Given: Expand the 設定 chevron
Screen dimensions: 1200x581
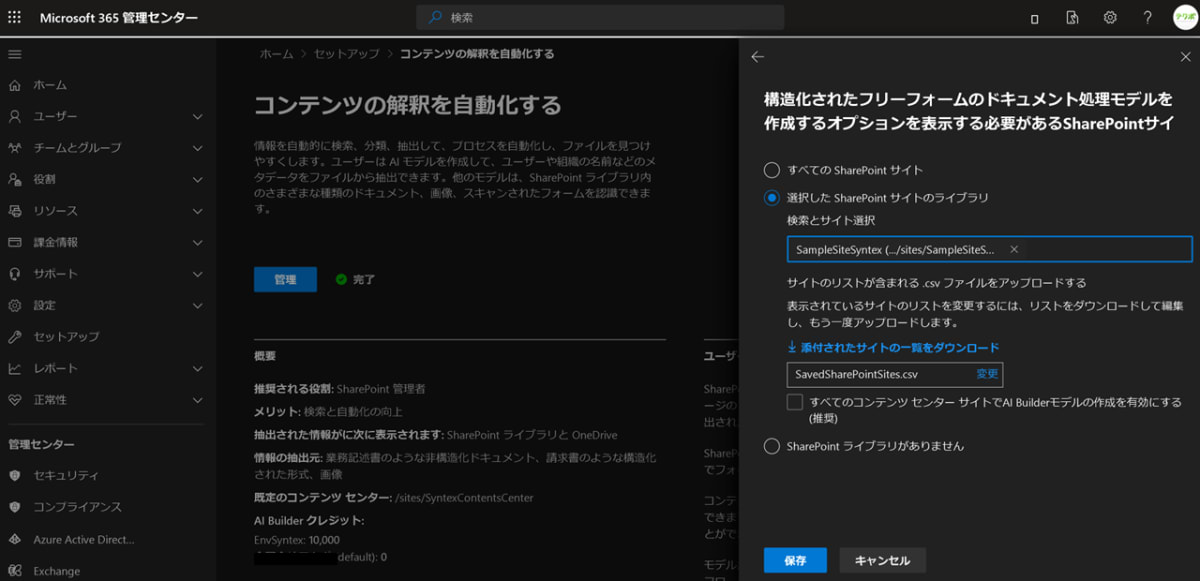Looking at the screenshot, I should click(x=197, y=305).
